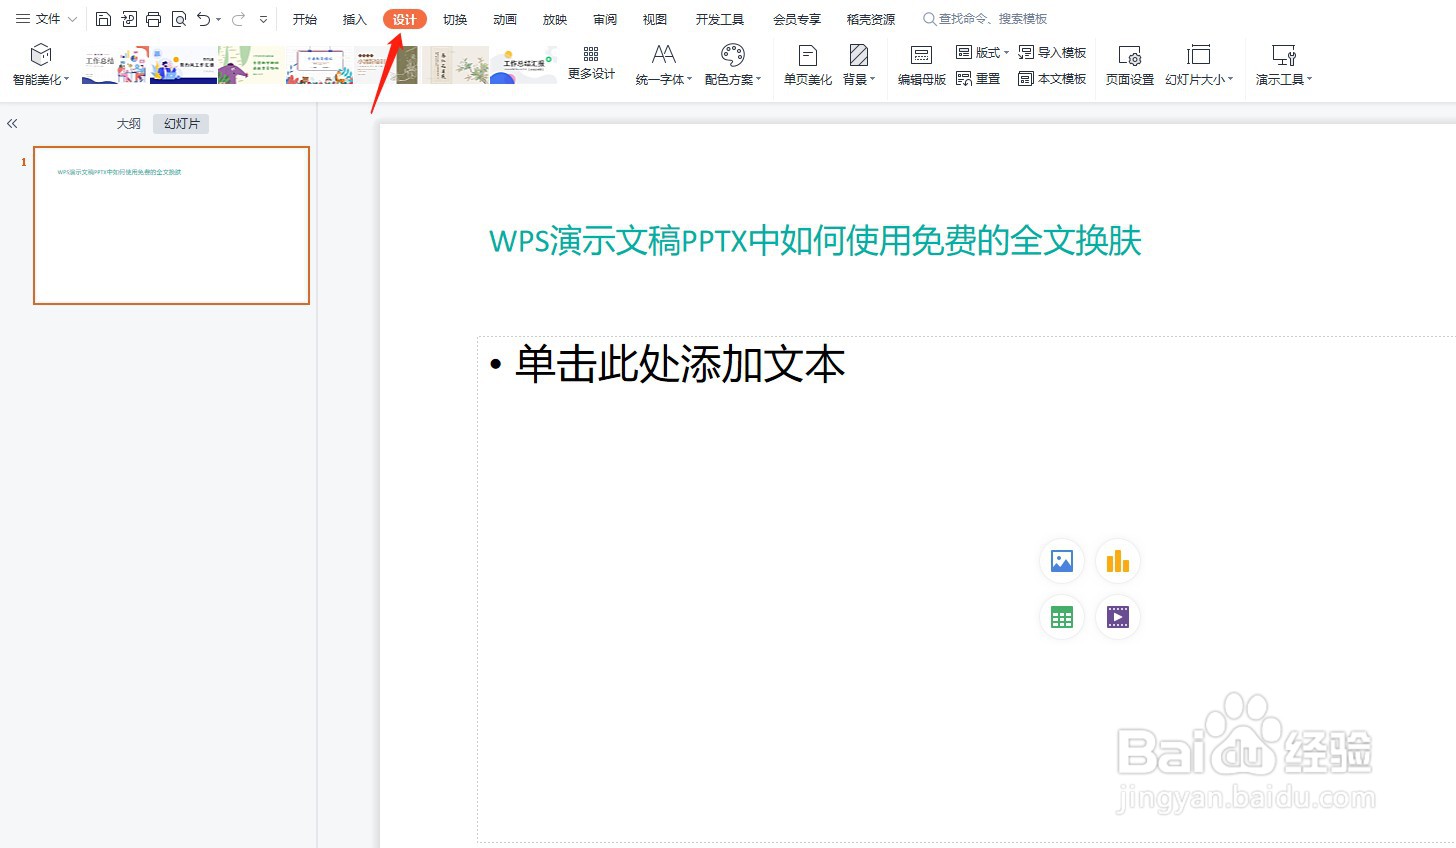Select the 设计 Design tab
This screenshot has height=848, width=1456.
tap(405, 19)
